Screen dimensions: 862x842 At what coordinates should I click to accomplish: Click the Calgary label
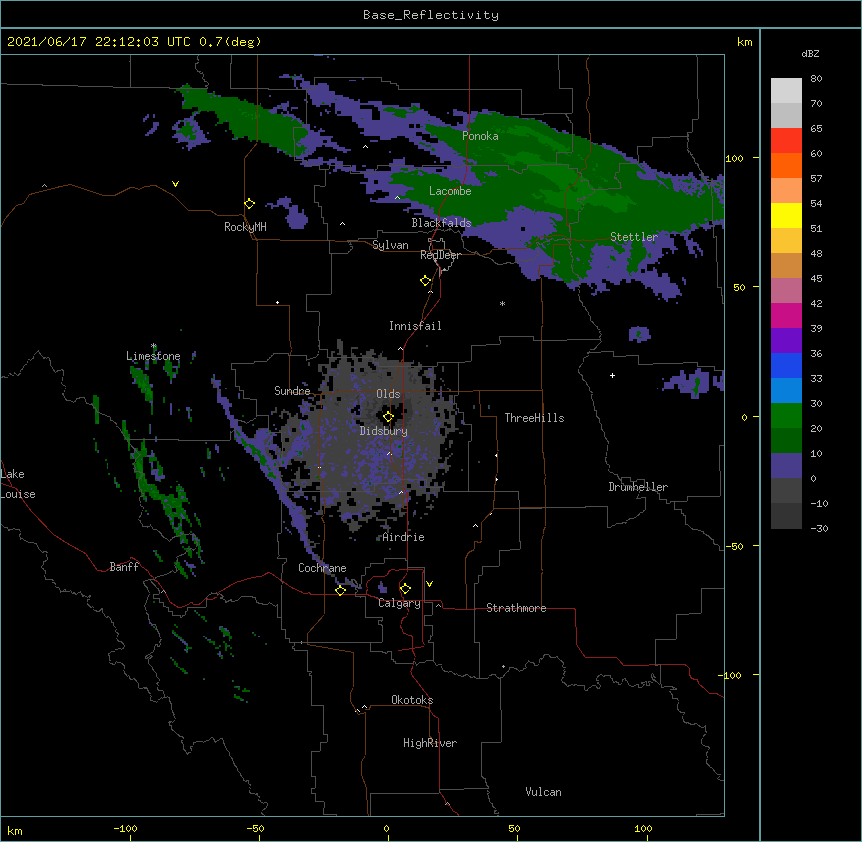coord(399,603)
